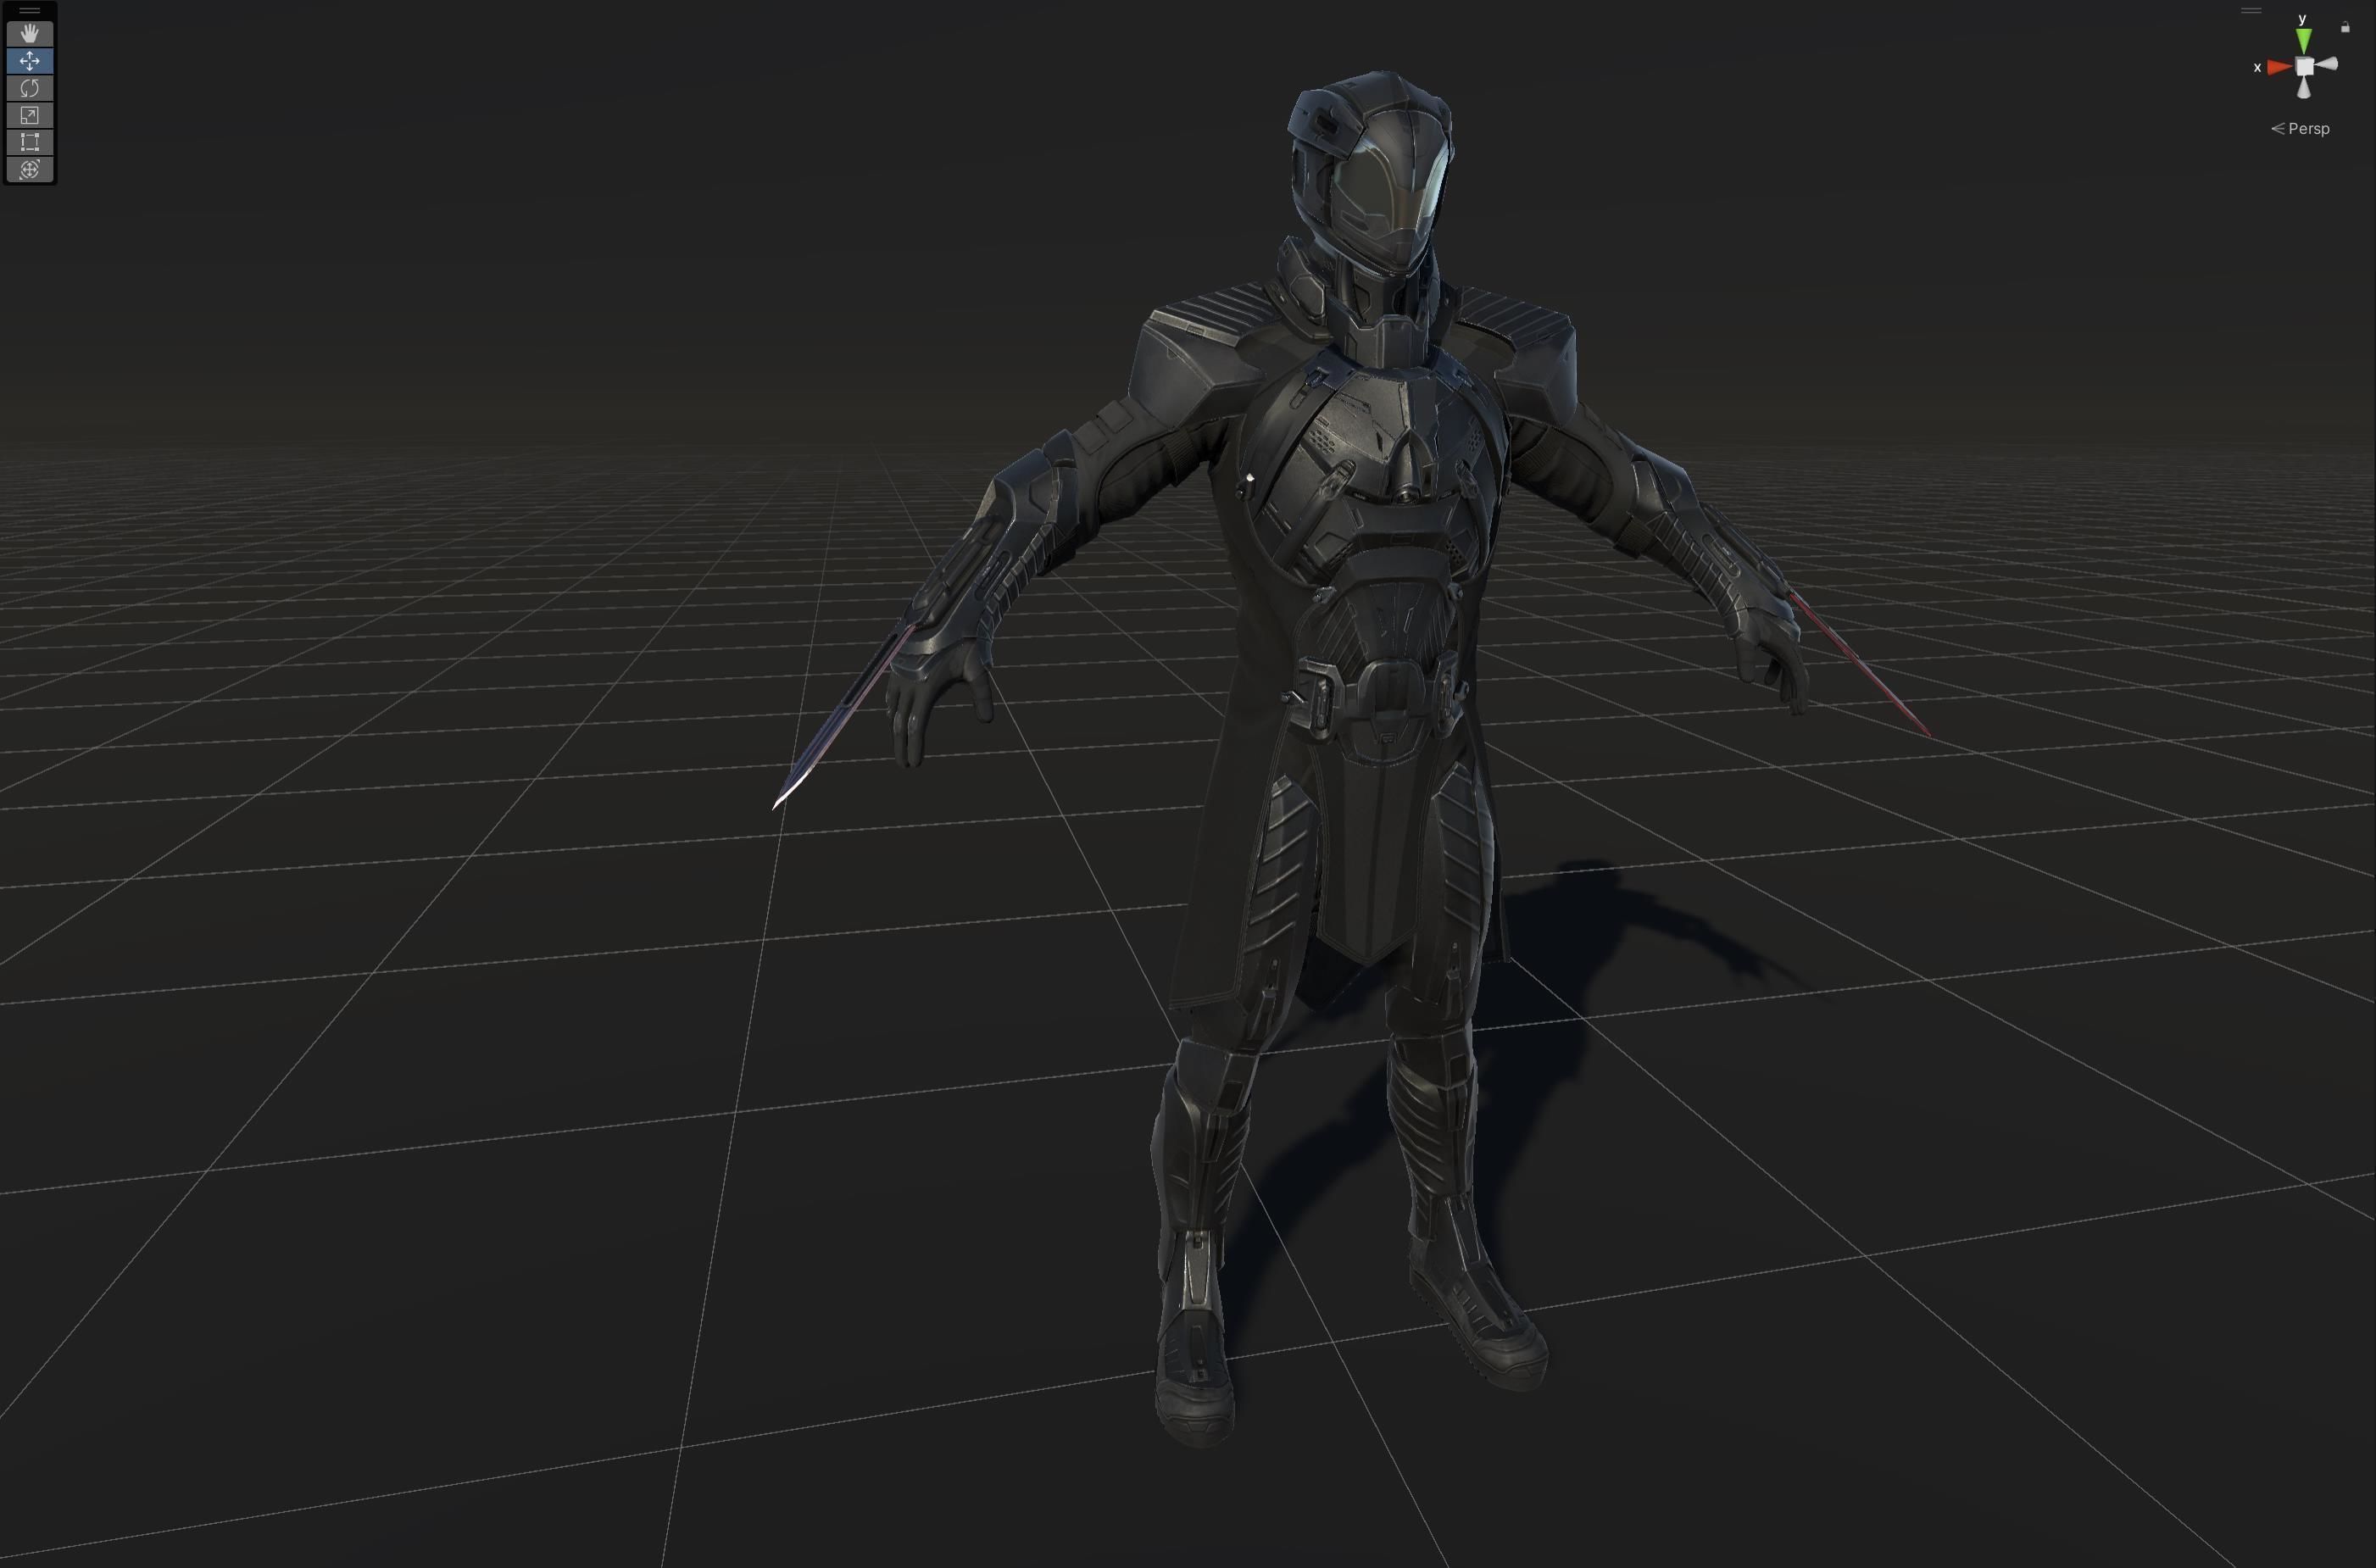Select the combined Transform tool
The image size is (2376, 1568).
(29, 169)
